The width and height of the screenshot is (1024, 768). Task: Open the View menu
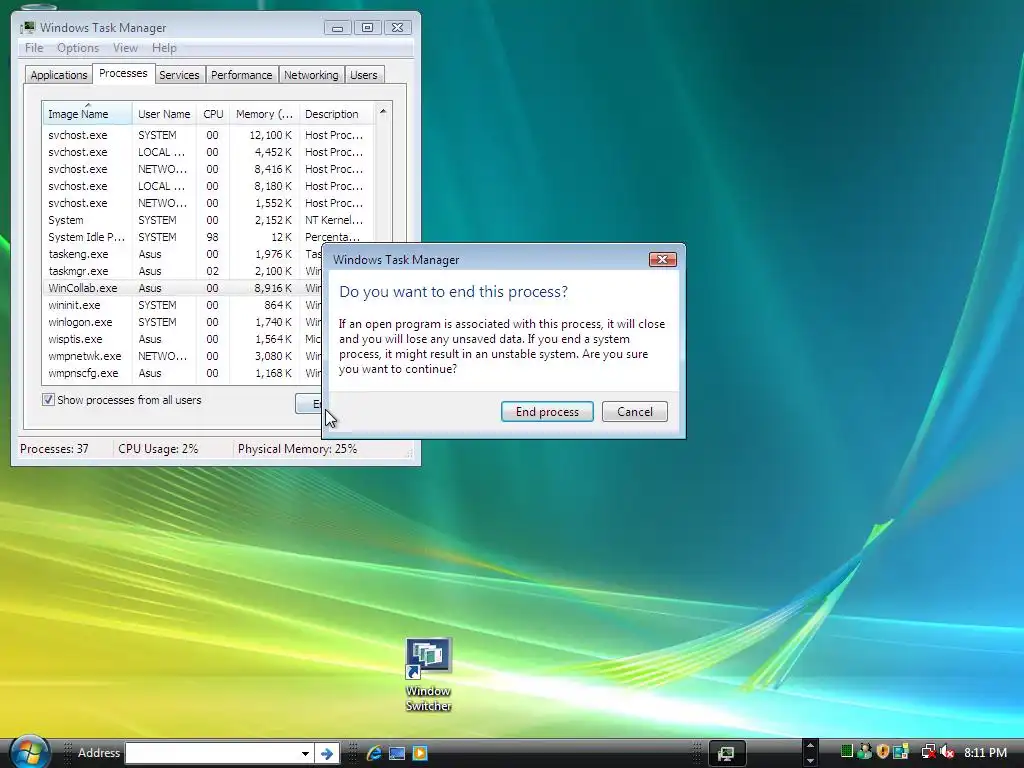tap(125, 48)
